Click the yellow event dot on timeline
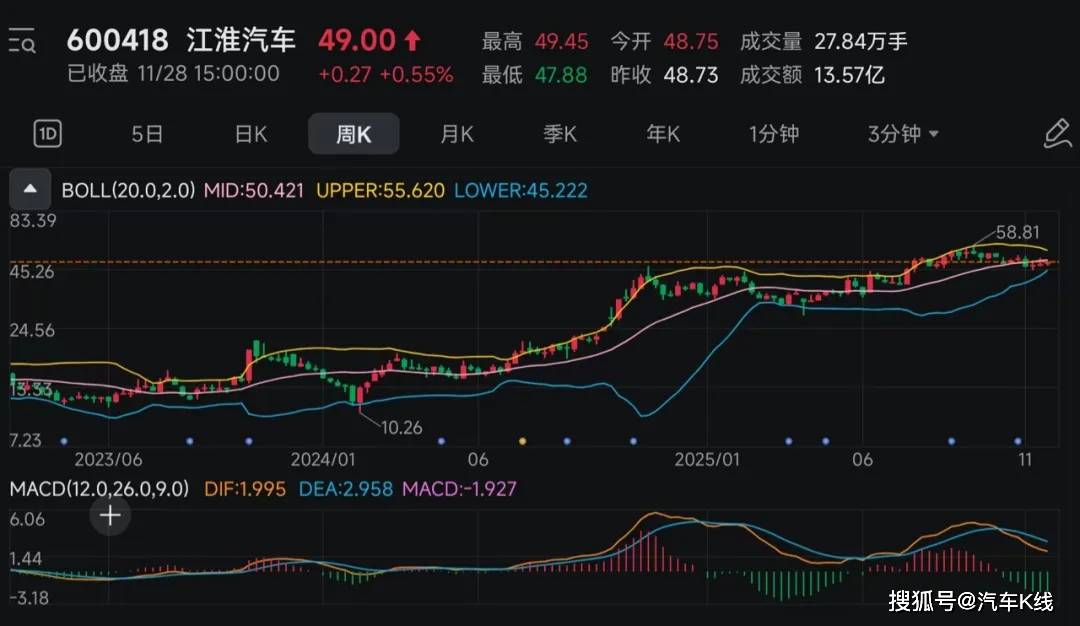This screenshot has height=626, width=1080. (x=522, y=440)
